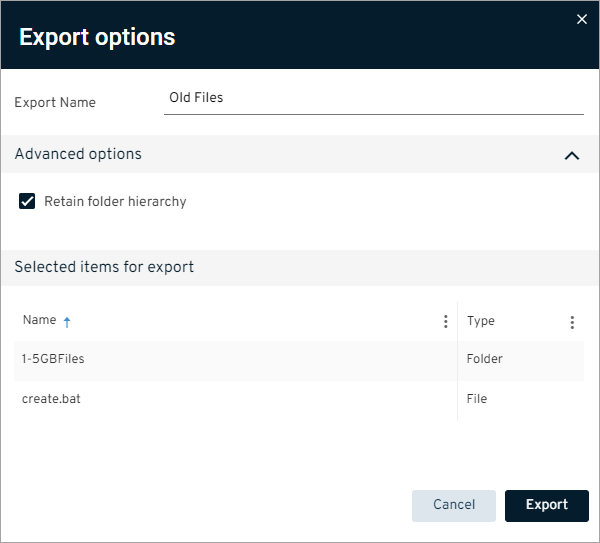This screenshot has width=600, height=543.
Task: Select the 1-5GBFiles row
Action: click(299, 360)
